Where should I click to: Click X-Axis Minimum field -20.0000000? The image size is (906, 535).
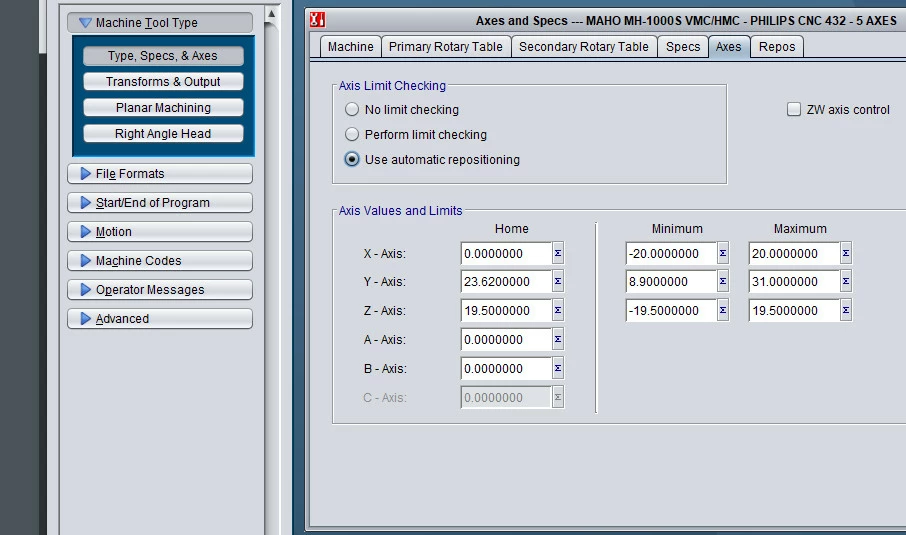coord(671,254)
